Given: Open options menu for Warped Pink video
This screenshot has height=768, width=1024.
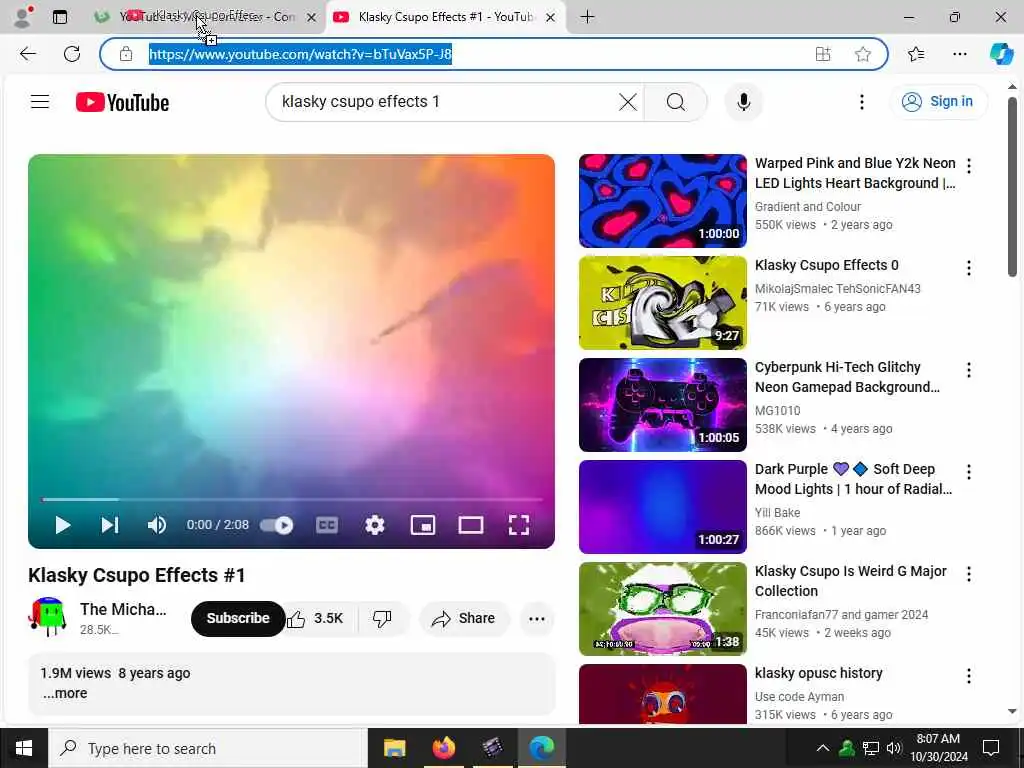Looking at the screenshot, I should point(969,166).
